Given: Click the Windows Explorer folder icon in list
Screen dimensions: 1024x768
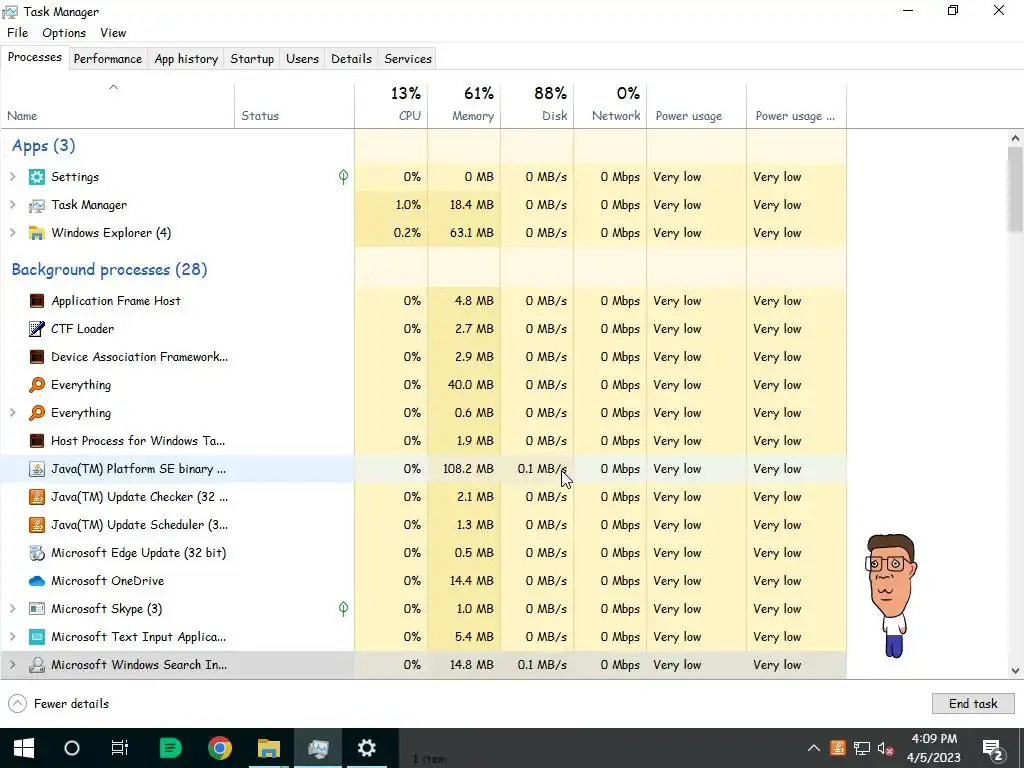Looking at the screenshot, I should click(37, 233).
